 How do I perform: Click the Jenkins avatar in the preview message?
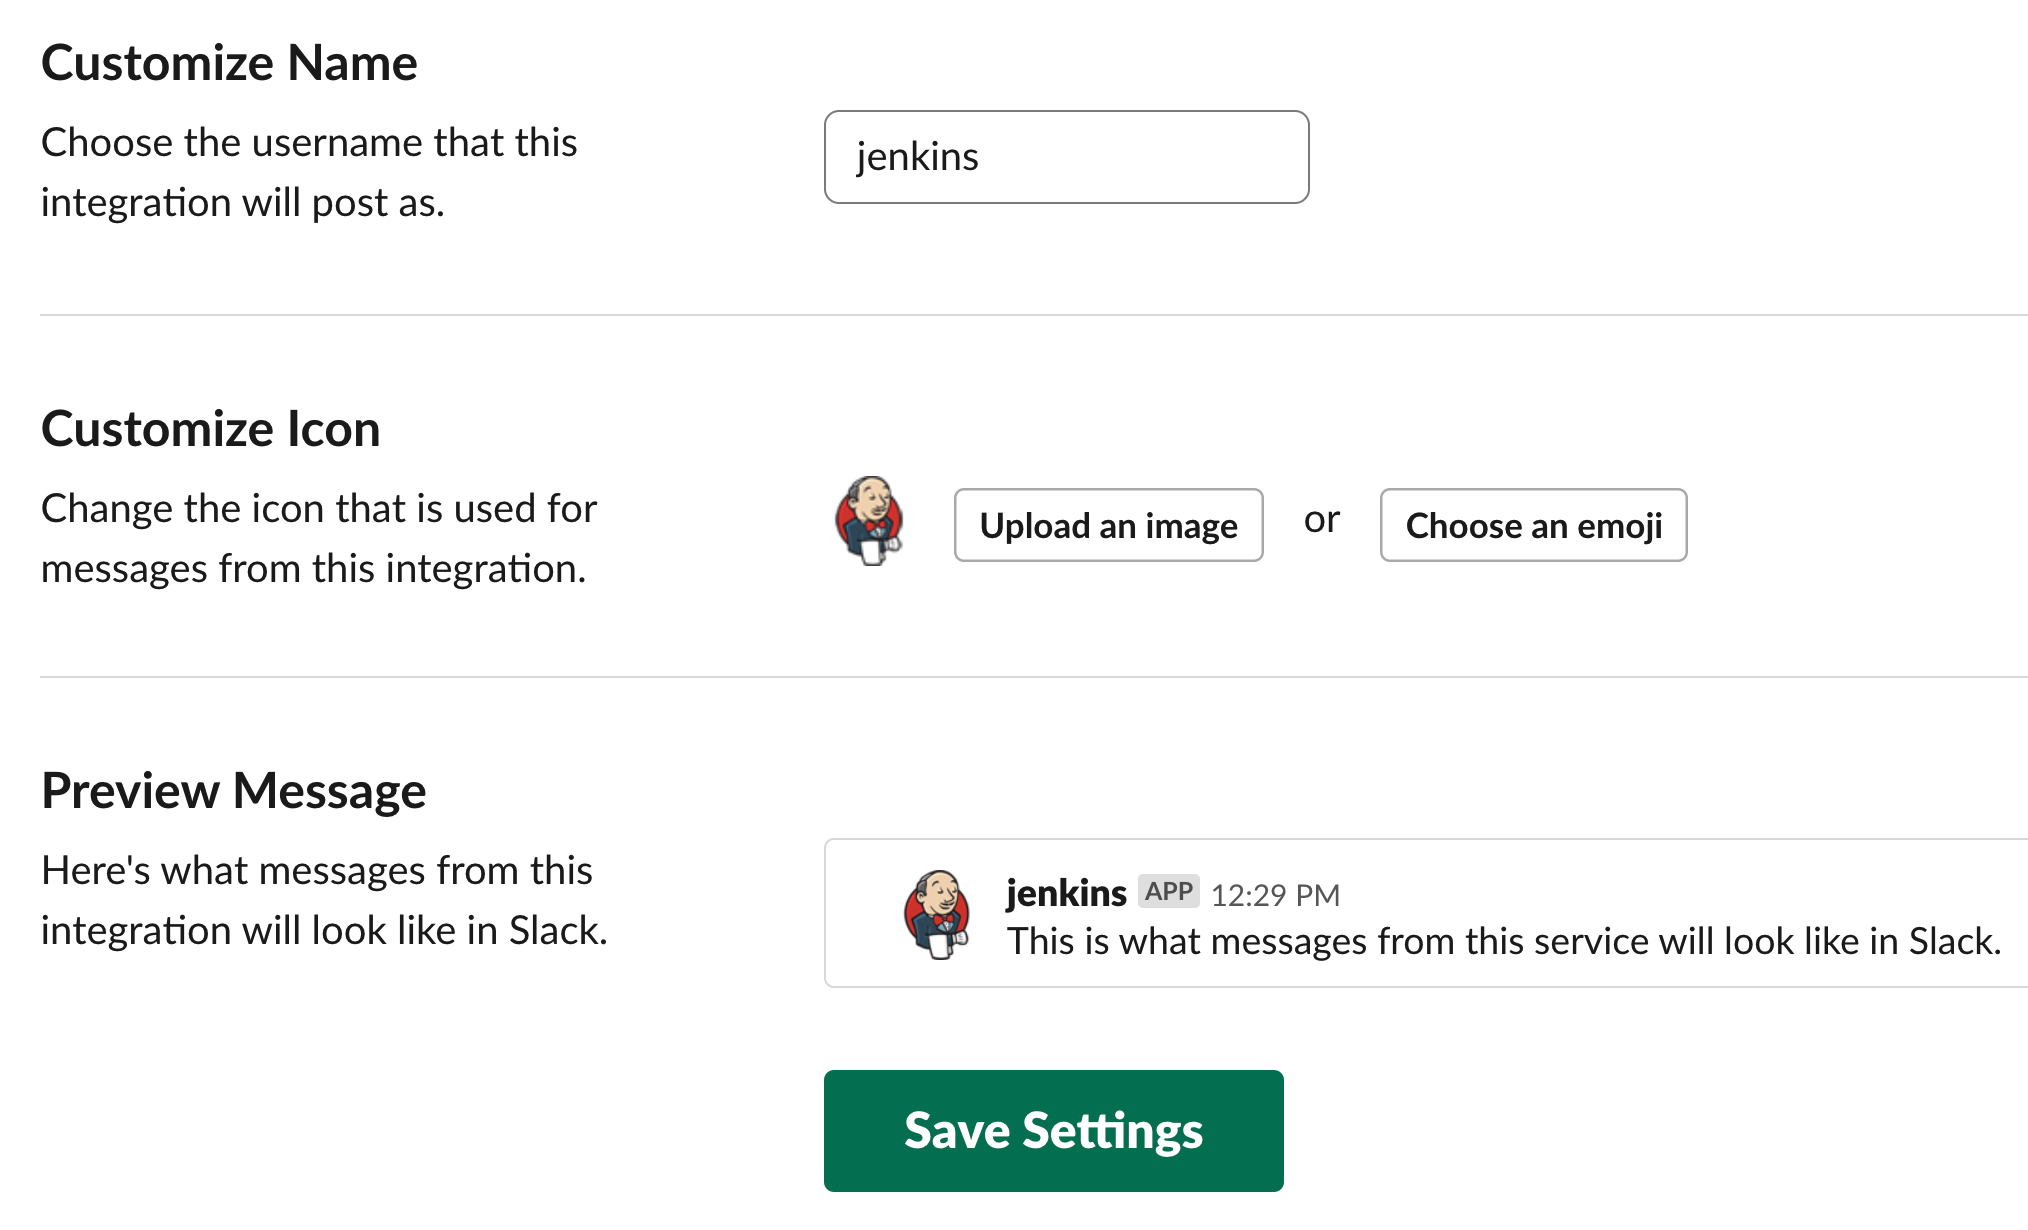coord(936,914)
